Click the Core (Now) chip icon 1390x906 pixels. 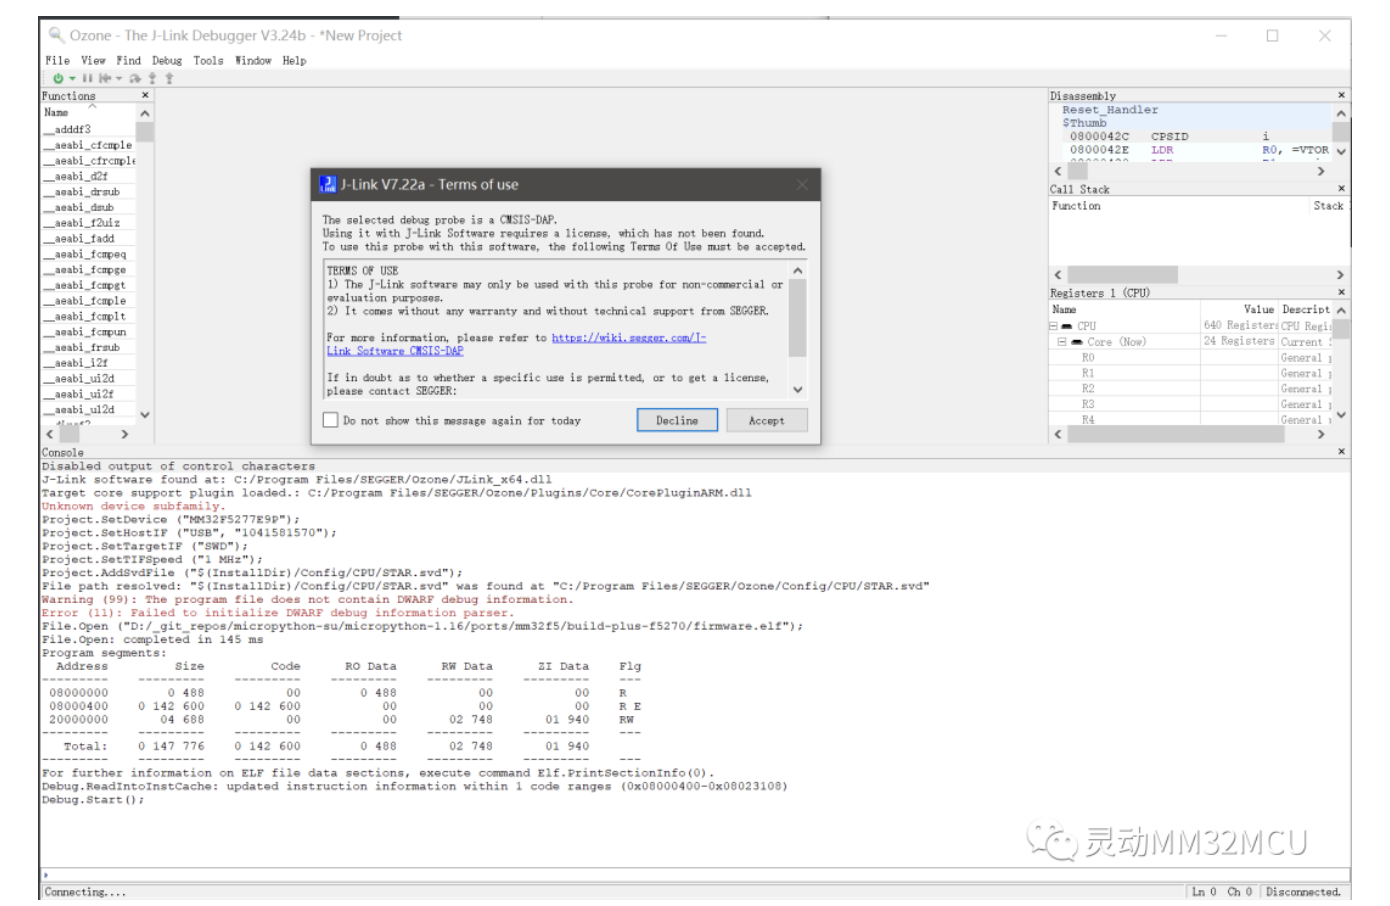coord(1077,342)
